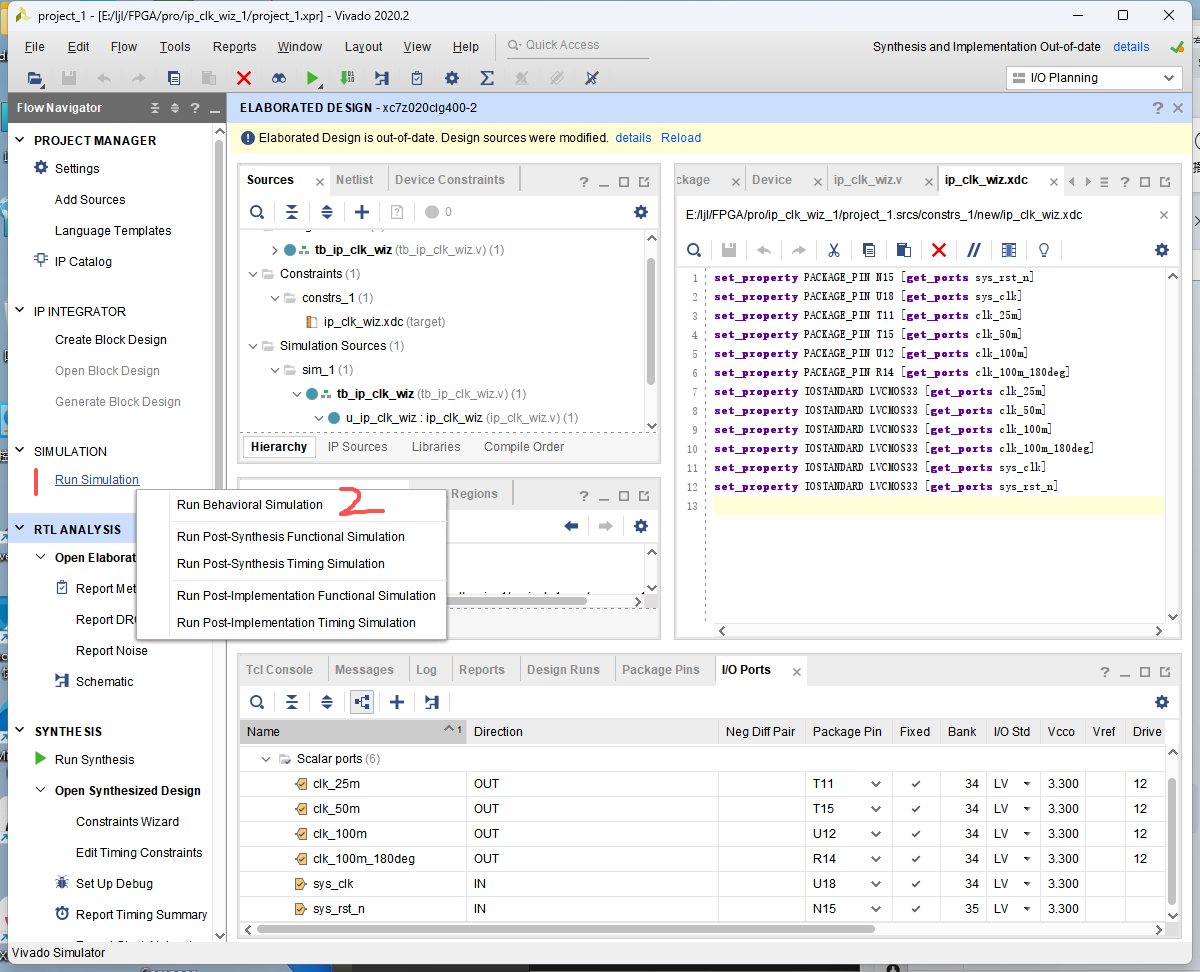Screen dimensions: 1200x972
Task: Open I/O Std dropdown for sys_rst_n
Action: tap(1026, 909)
